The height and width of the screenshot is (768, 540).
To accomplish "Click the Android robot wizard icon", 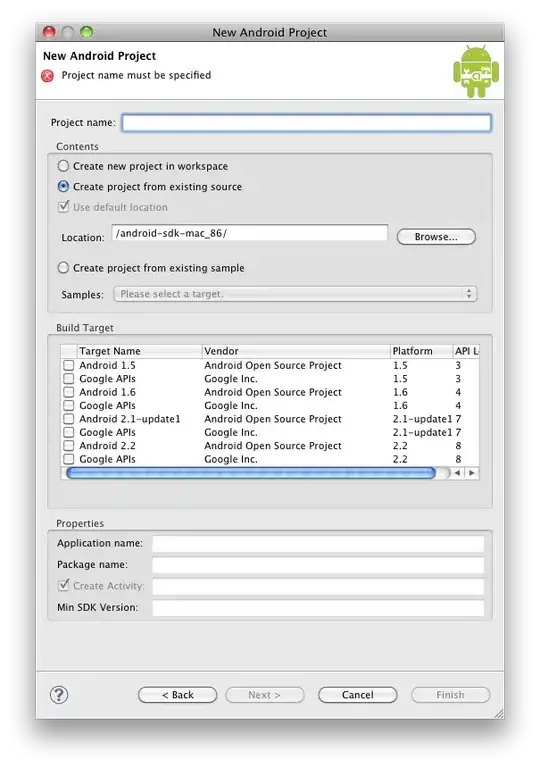I will 476,71.
